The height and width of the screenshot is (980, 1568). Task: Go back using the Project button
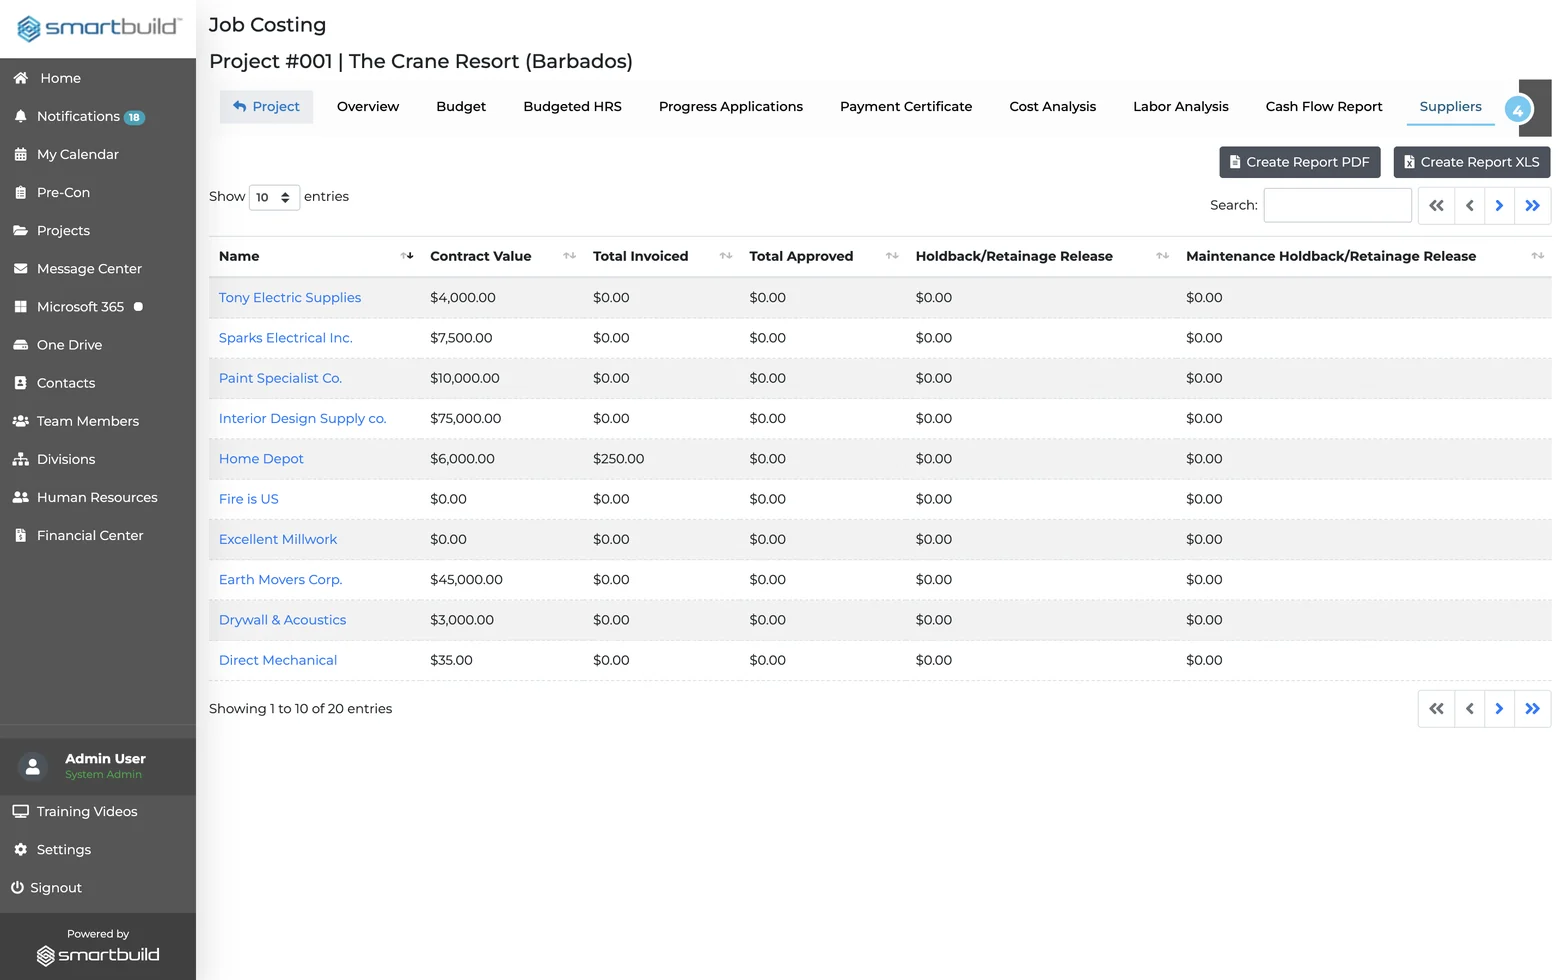click(x=266, y=107)
